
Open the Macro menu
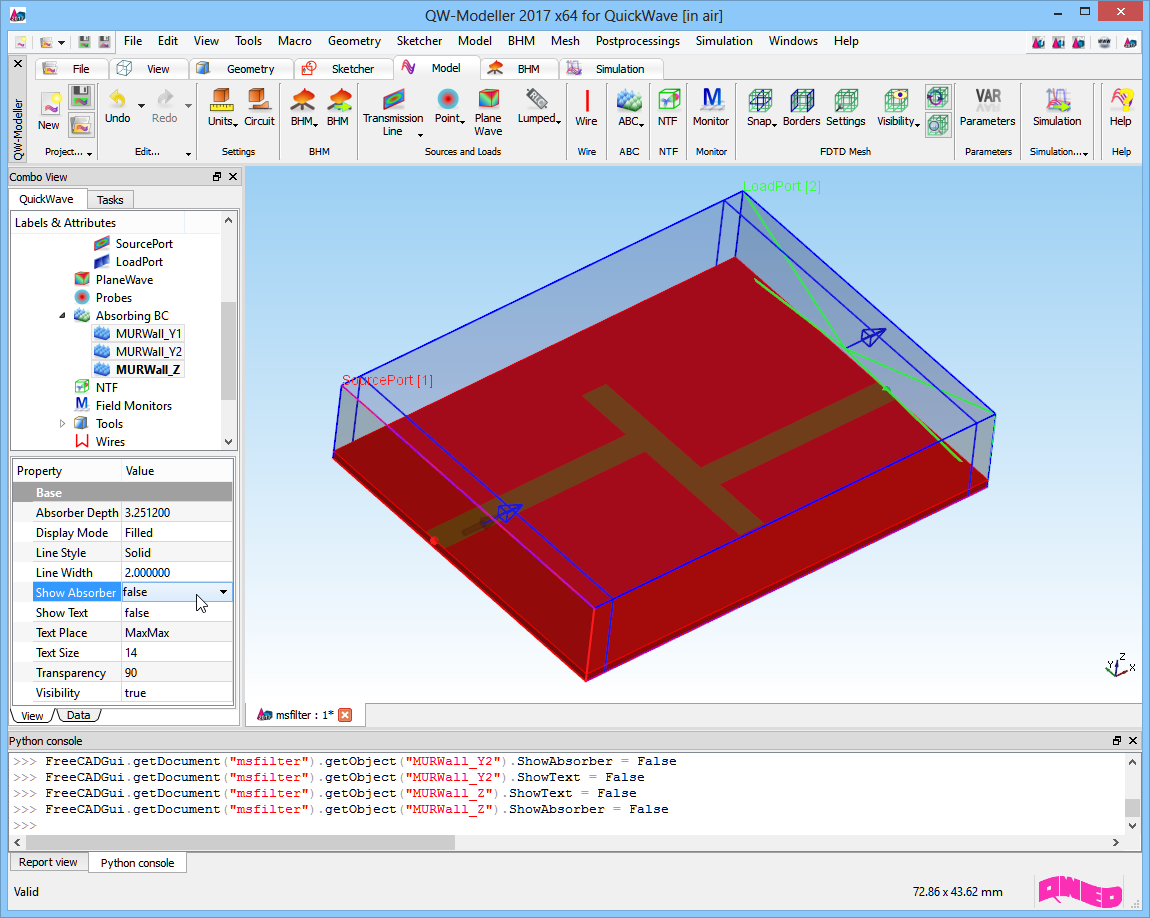(x=294, y=41)
